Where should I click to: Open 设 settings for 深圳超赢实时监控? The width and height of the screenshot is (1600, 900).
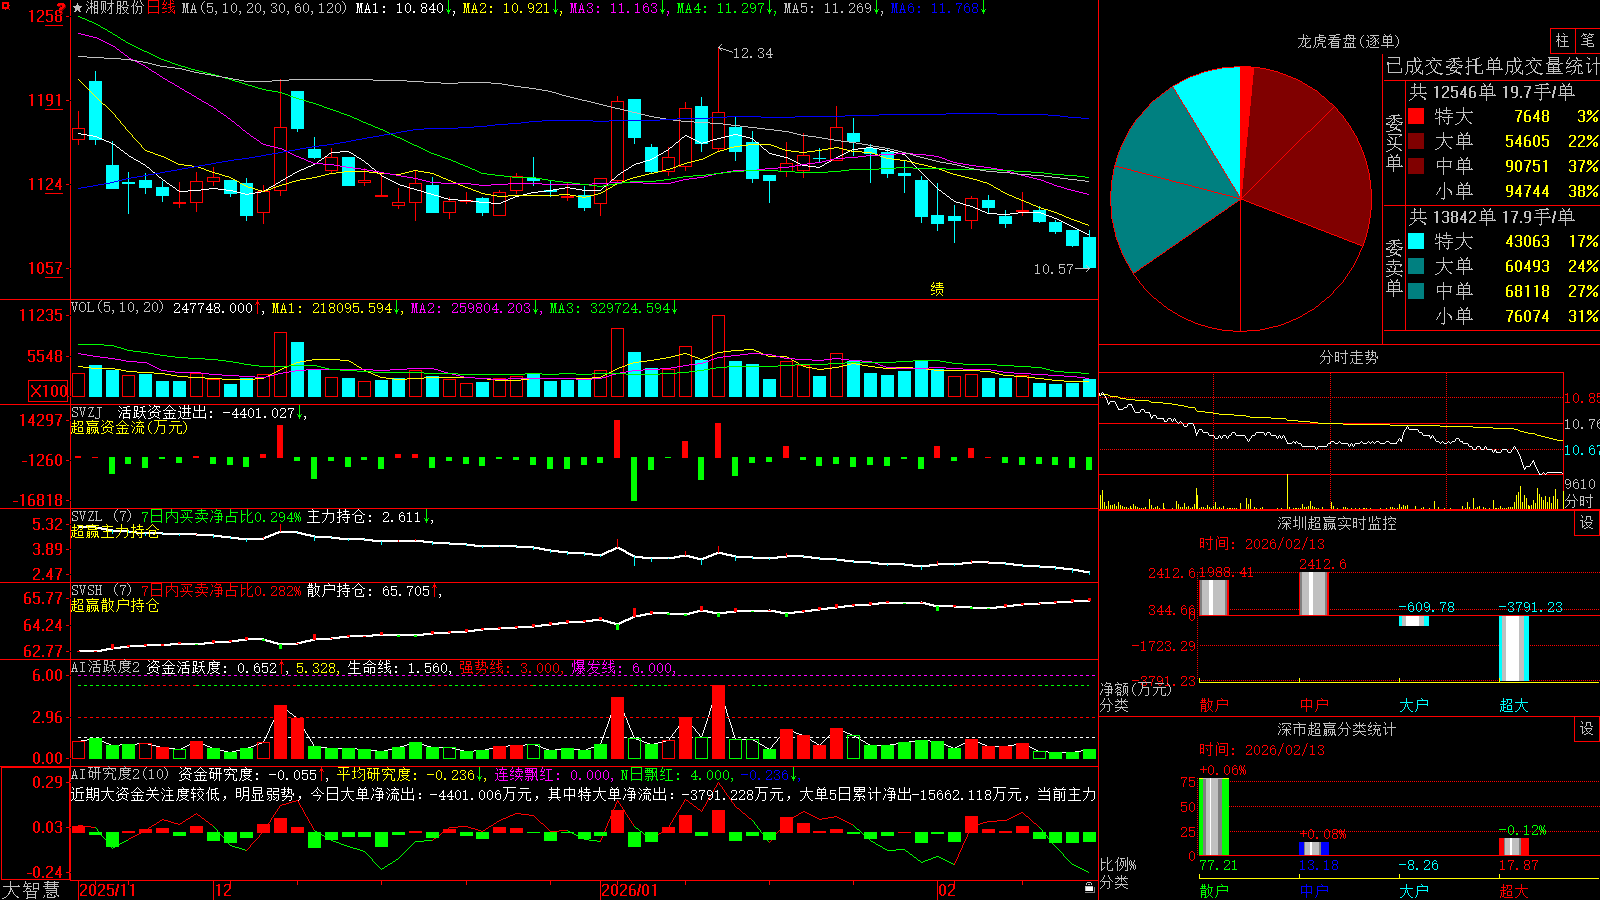tap(1587, 523)
